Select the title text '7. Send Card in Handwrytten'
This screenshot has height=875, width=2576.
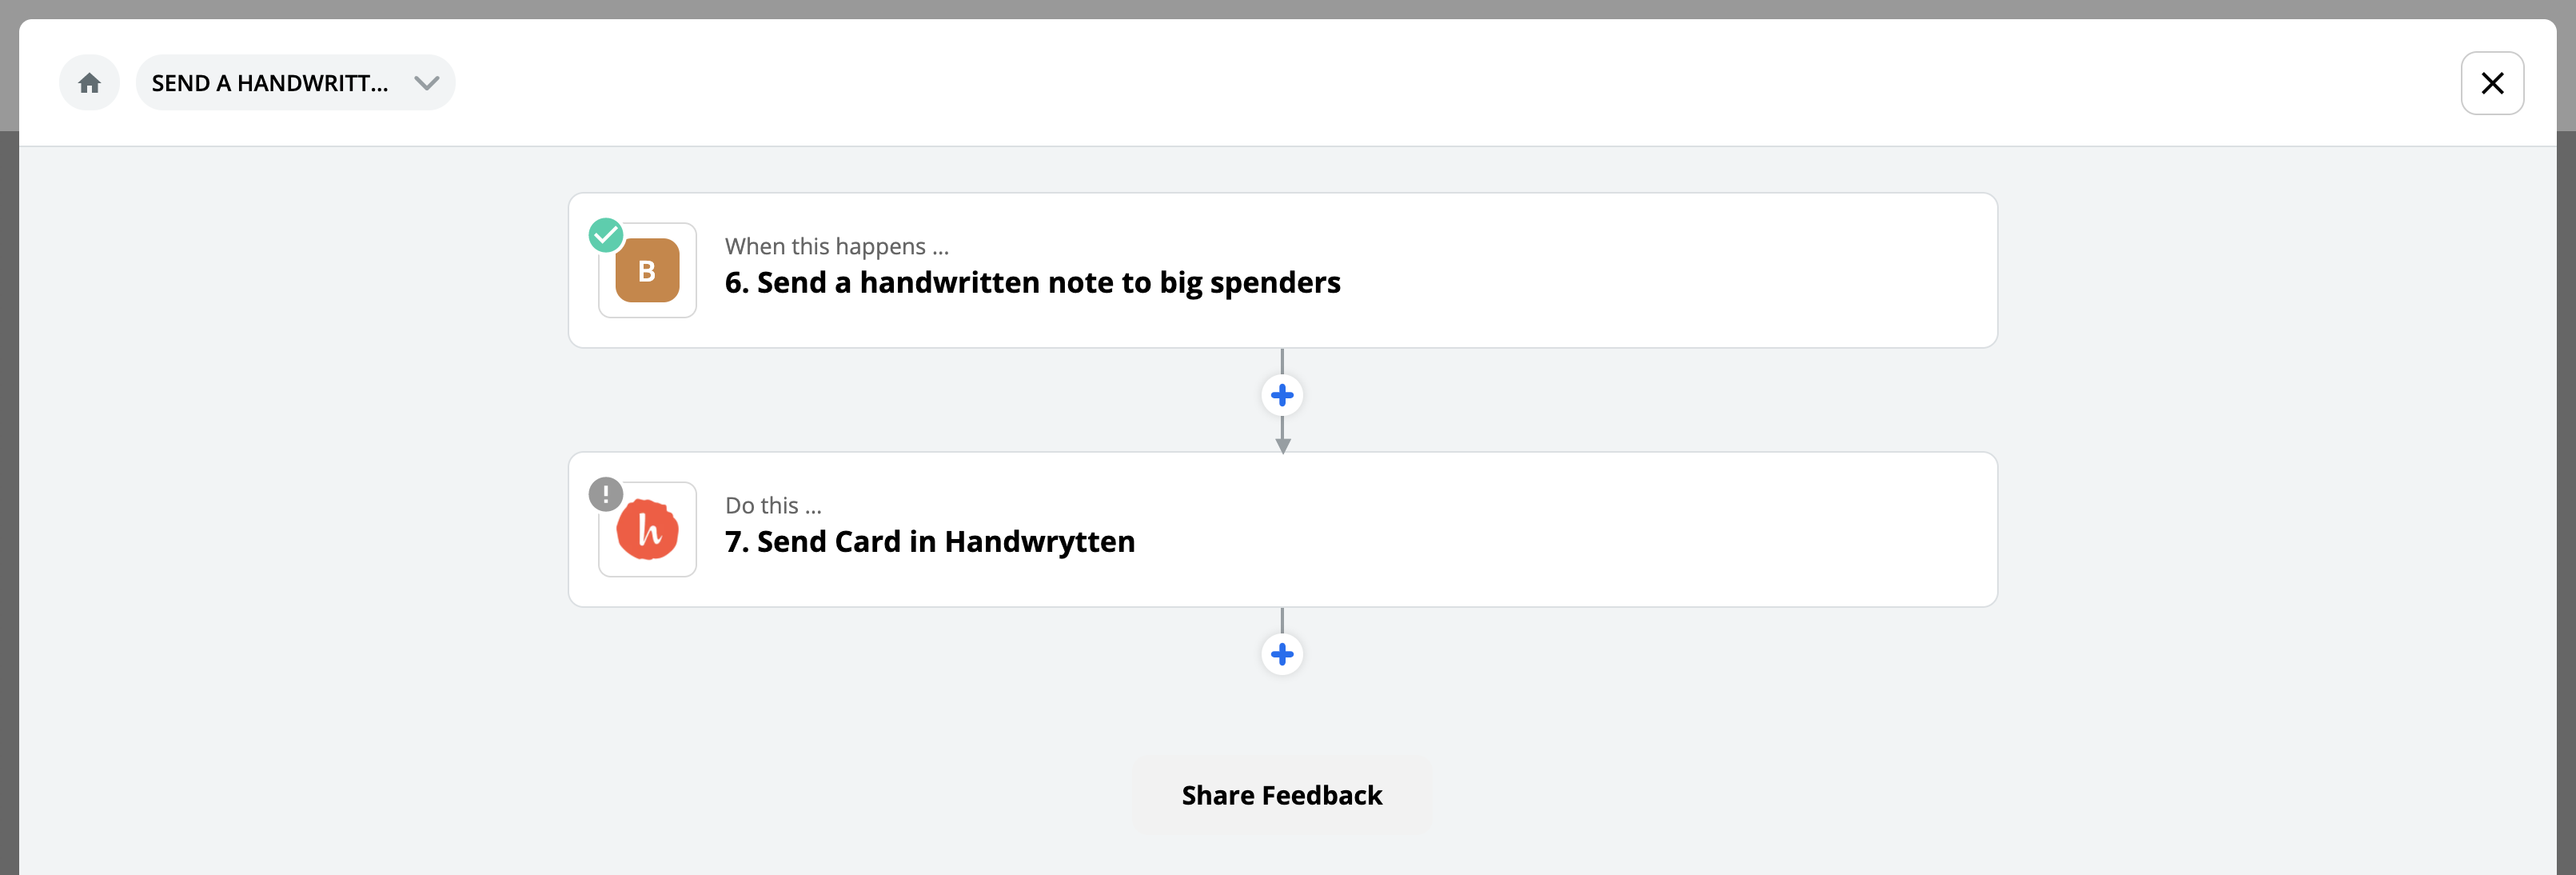pos(930,542)
